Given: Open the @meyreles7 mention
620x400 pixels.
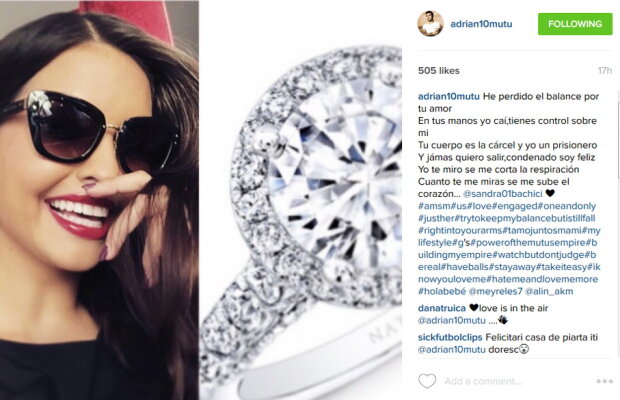Looking at the screenshot, I should coord(495,291).
